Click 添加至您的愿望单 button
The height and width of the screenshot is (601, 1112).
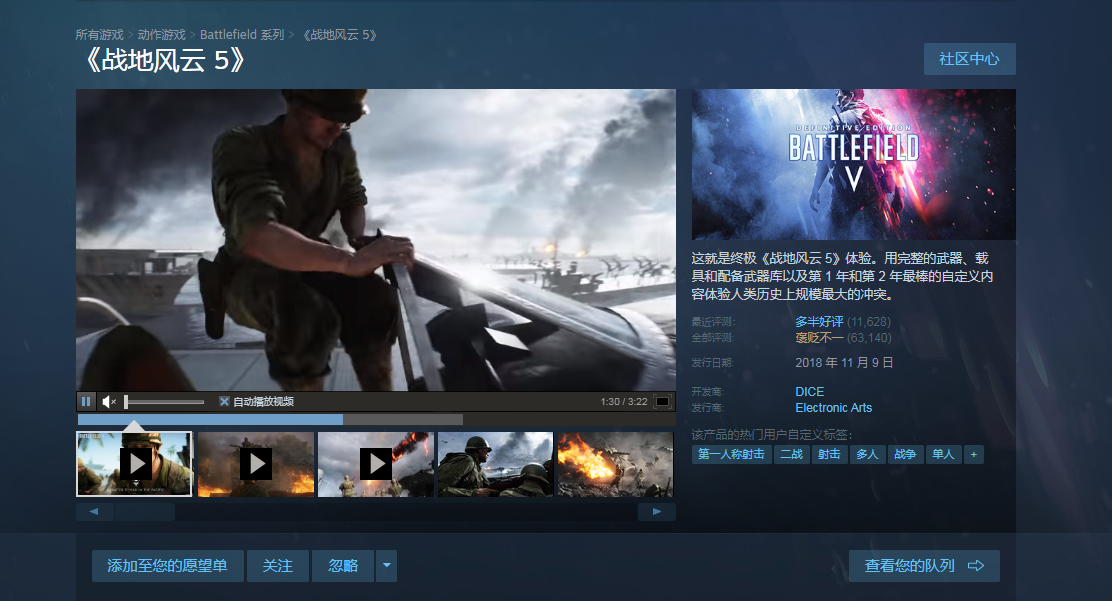click(x=167, y=566)
